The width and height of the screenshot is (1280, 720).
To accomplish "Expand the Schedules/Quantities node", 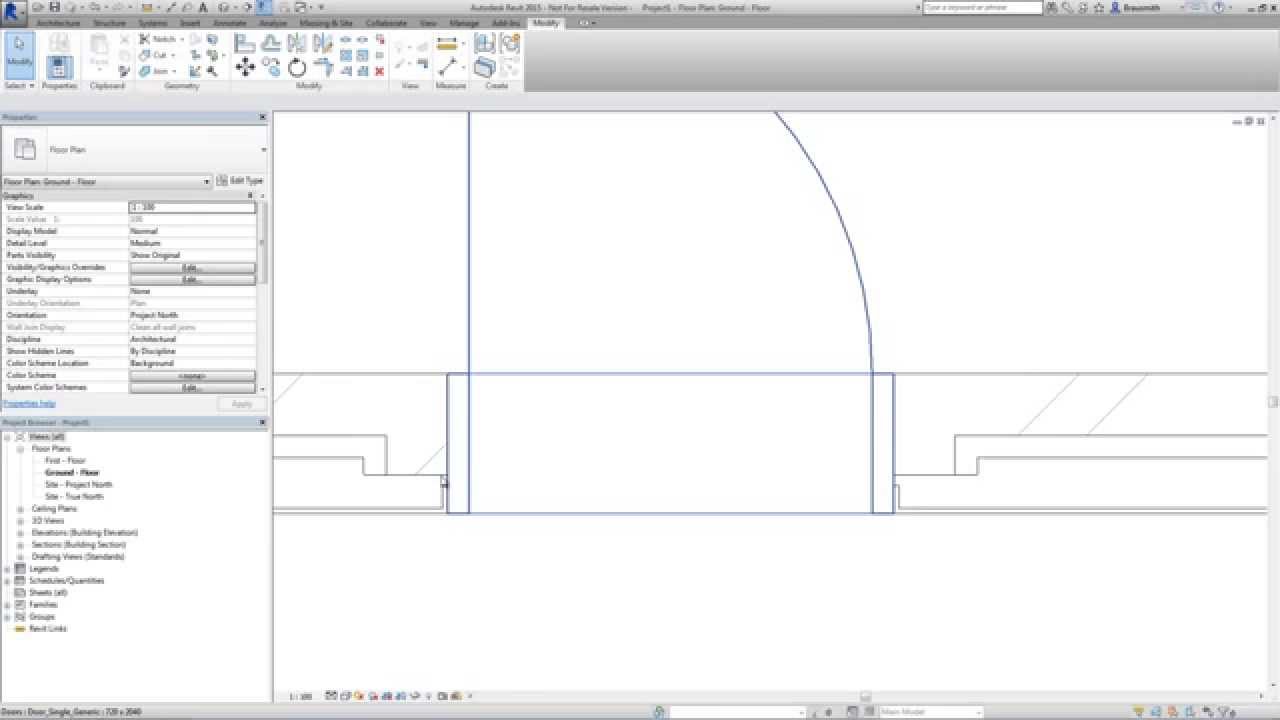I will pyautogui.click(x=8, y=581).
